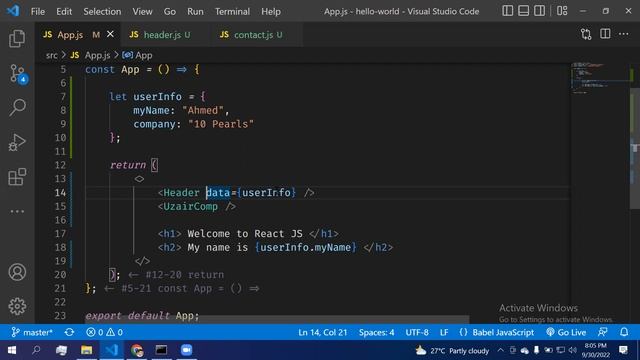Open terminal window from taskbar
The height and width of the screenshot is (360, 640).
pyautogui.click(x=161, y=350)
